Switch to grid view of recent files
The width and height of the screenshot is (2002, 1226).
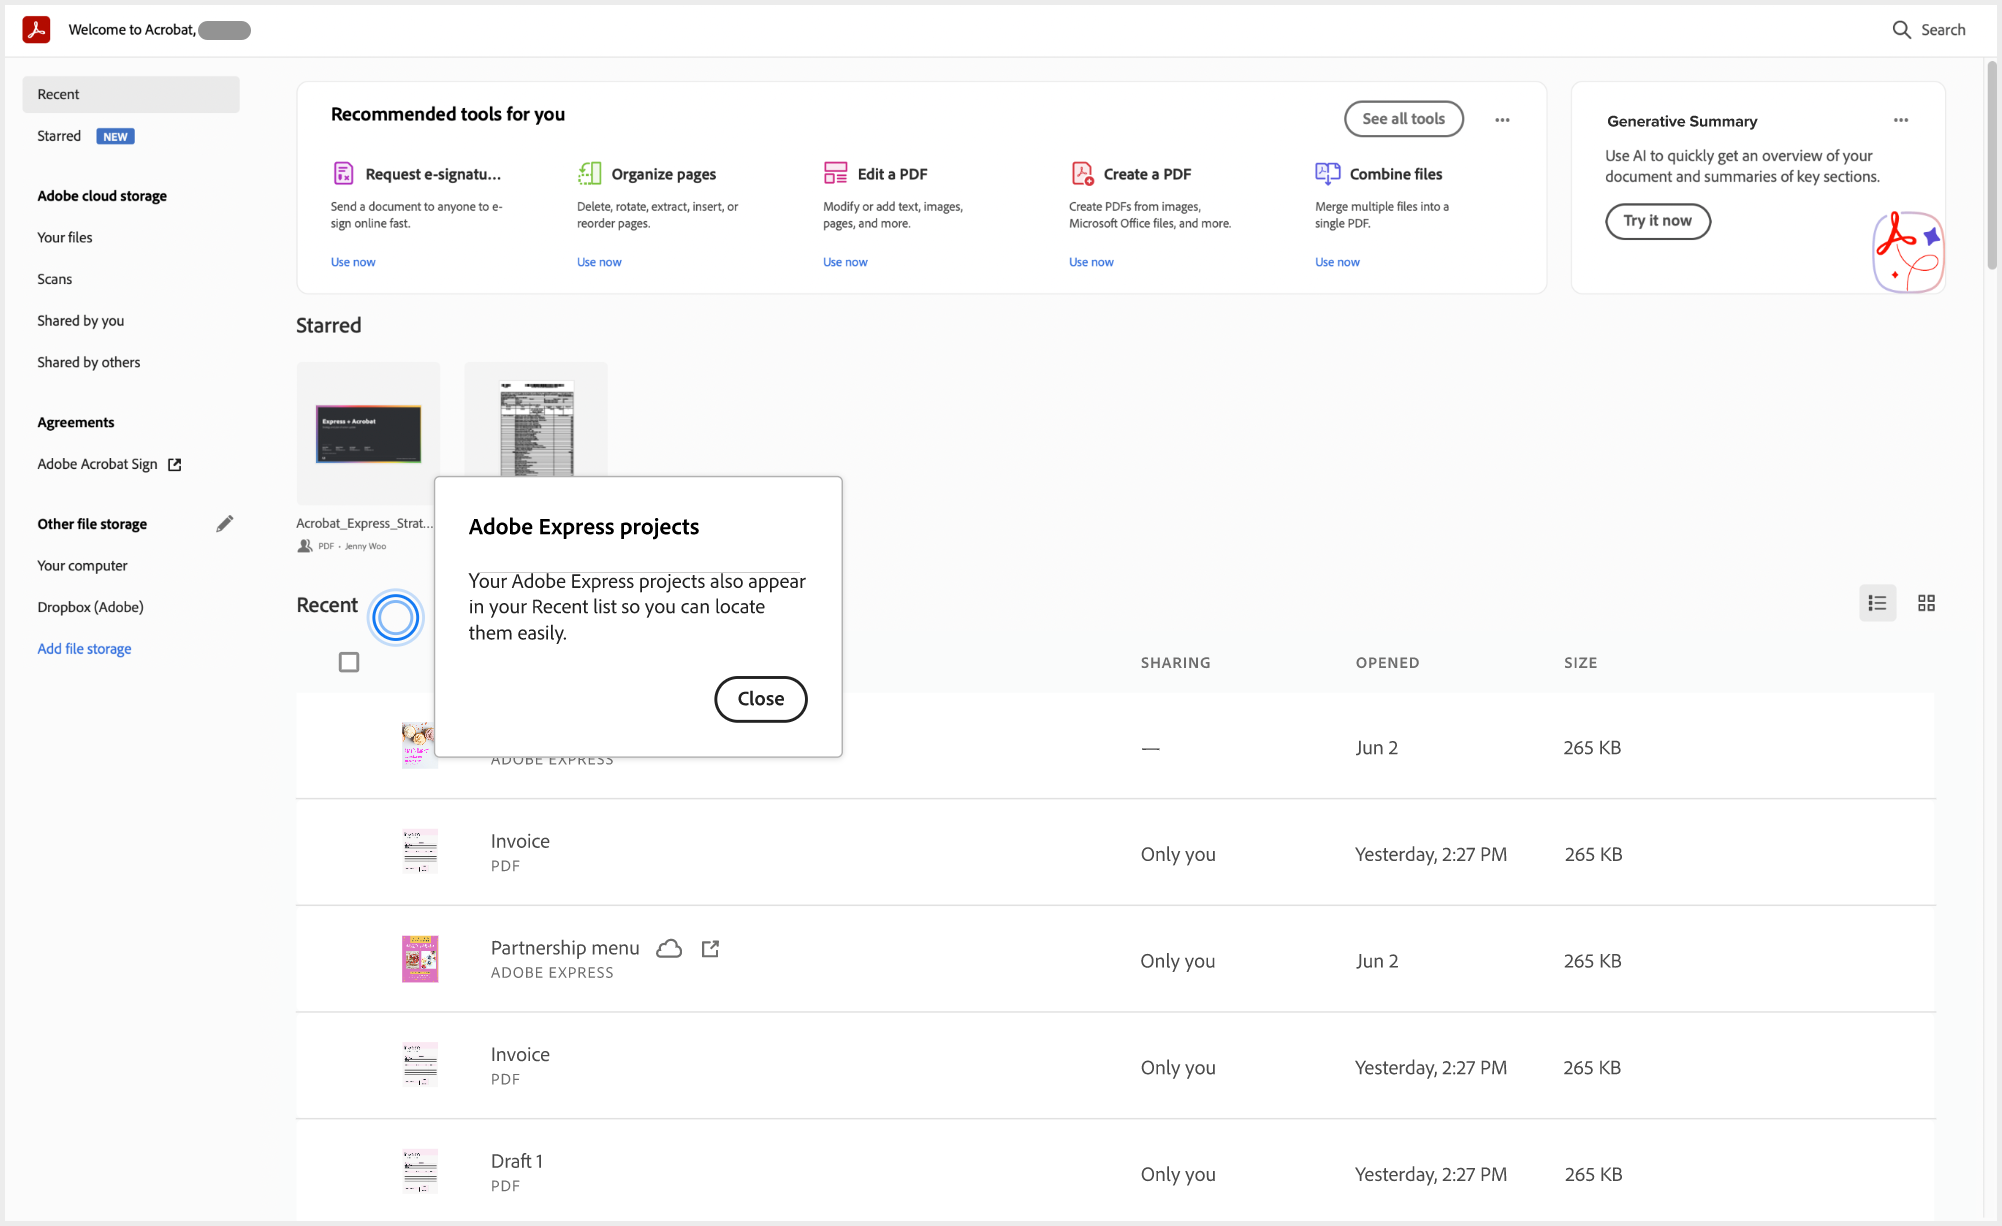click(1926, 603)
